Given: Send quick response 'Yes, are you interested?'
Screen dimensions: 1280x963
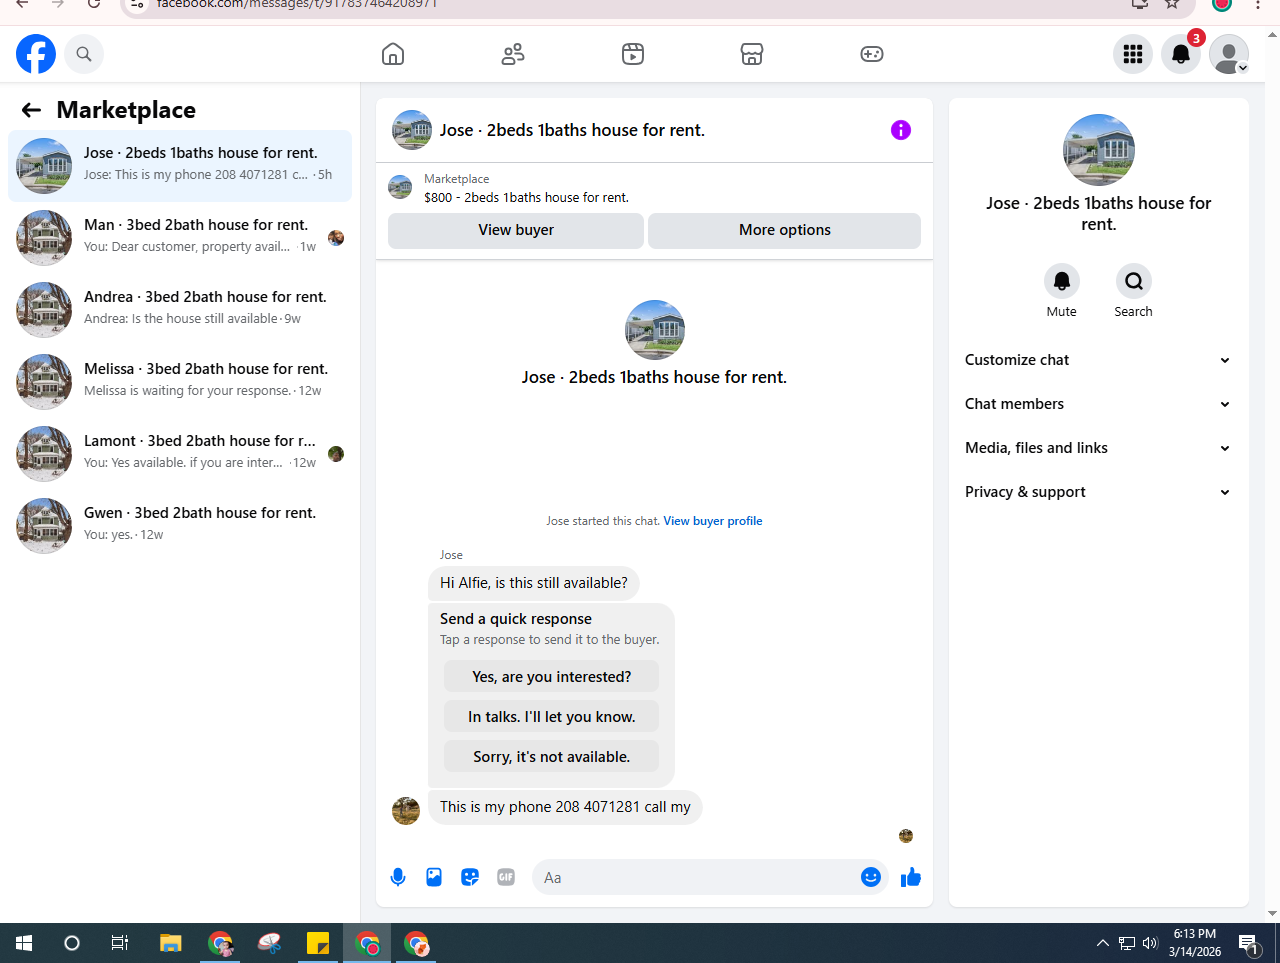Looking at the screenshot, I should coord(551,677).
